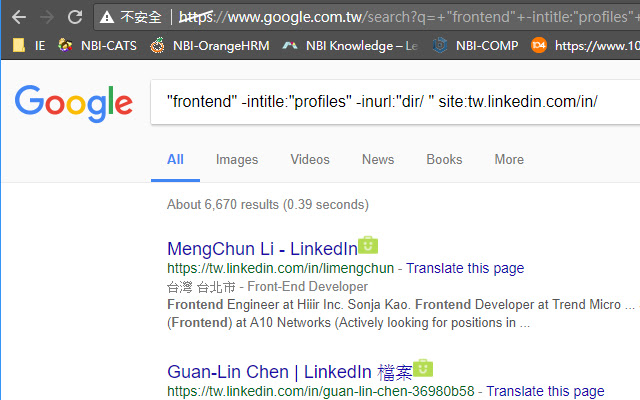Click the green badge icon beside MengChun Li

click(x=368, y=246)
